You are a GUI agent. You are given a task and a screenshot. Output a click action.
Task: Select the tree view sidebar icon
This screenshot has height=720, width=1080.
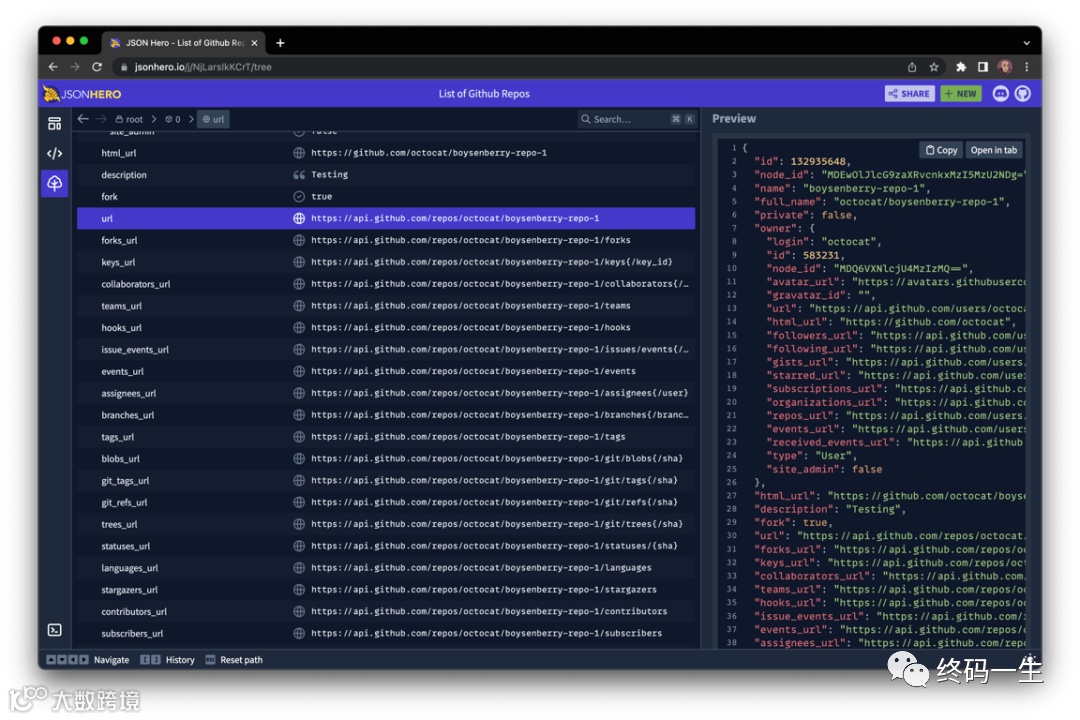point(54,183)
